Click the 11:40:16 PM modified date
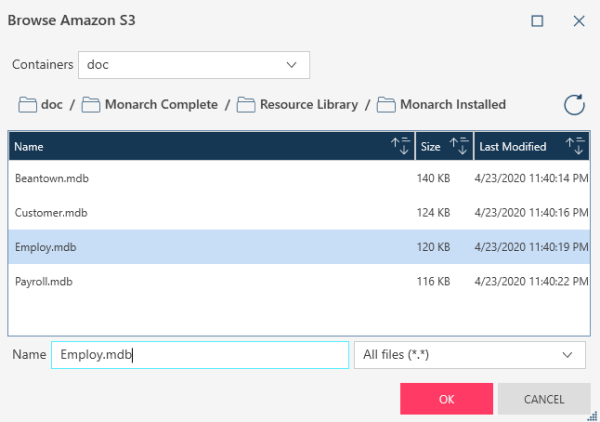600x422 pixels. pyautogui.click(x=532, y=213)
